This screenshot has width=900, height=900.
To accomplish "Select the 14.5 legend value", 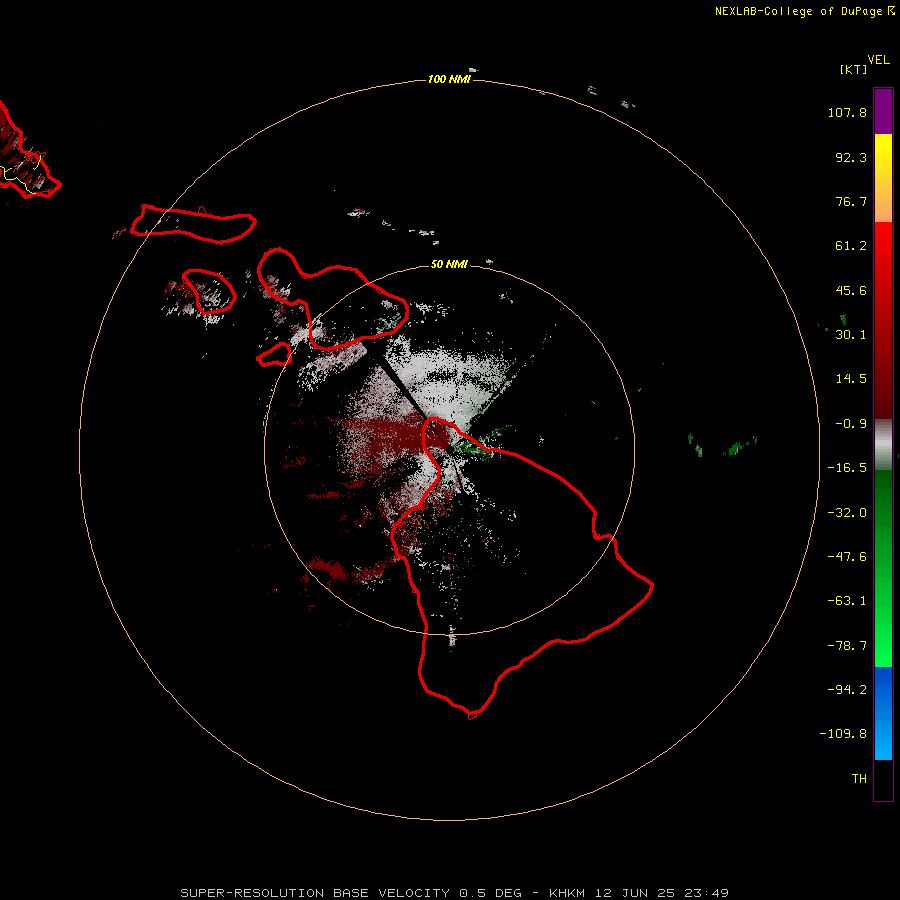I will click(x=851, y=379).
